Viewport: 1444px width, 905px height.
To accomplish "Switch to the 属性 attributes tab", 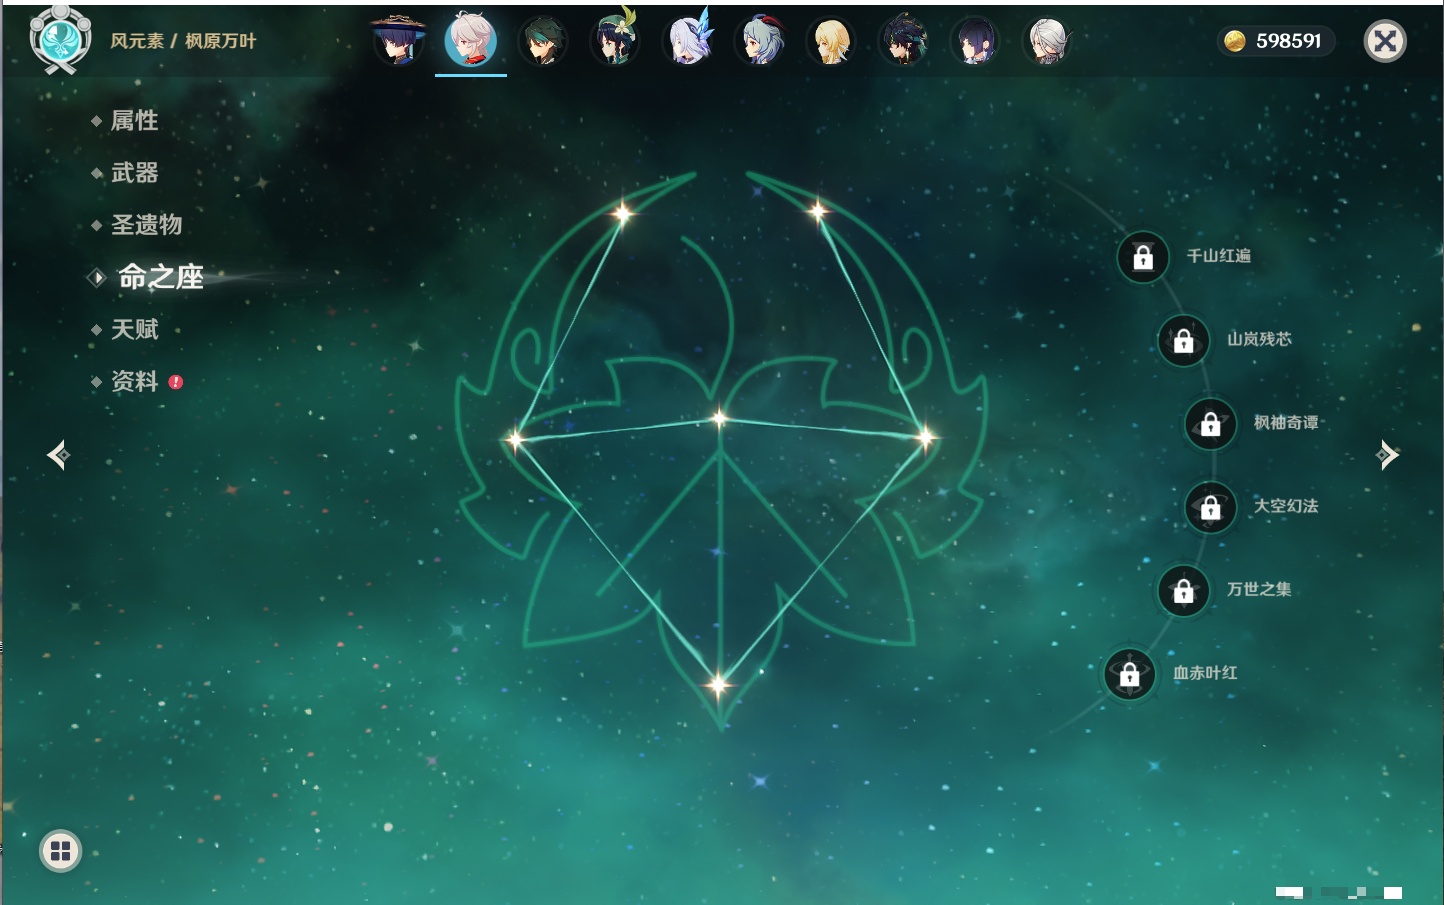I will 134,121.
